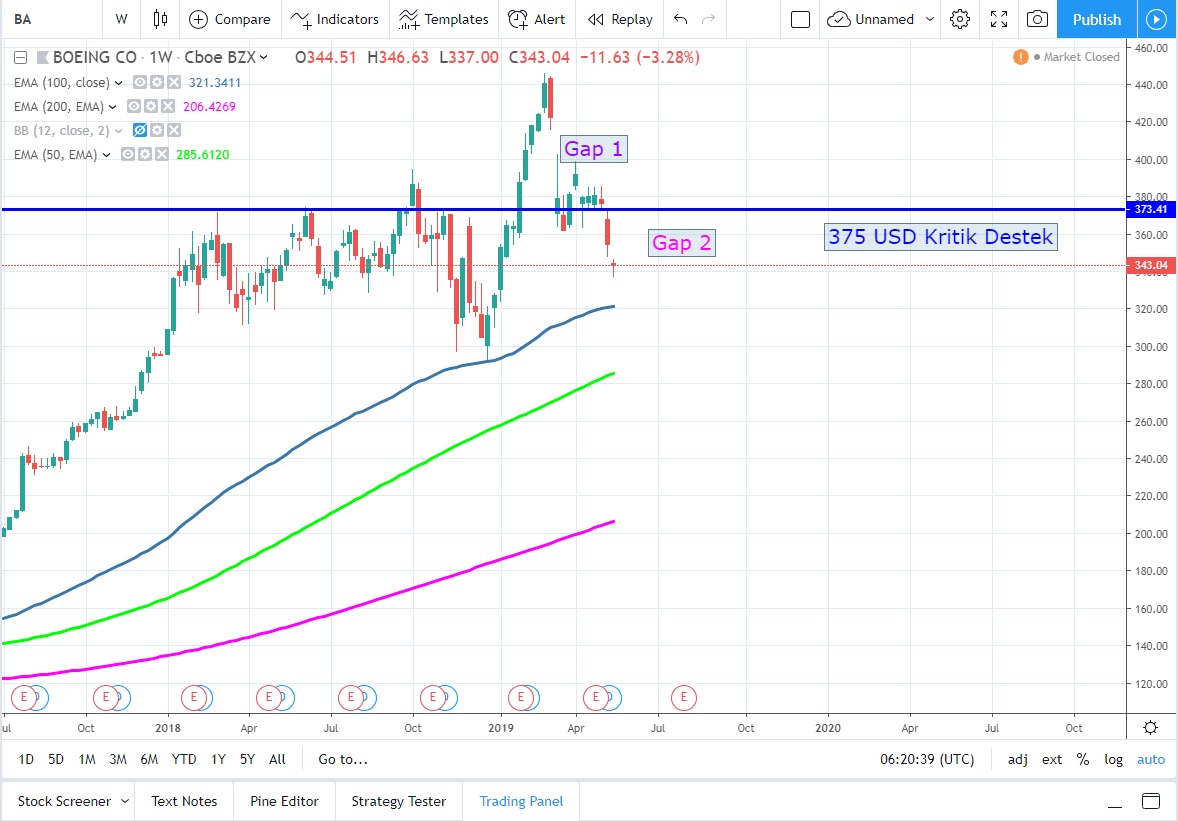Show the hidden BB indicator
The width and height of the screenshot is (1178, 821).
click(140, 131)
